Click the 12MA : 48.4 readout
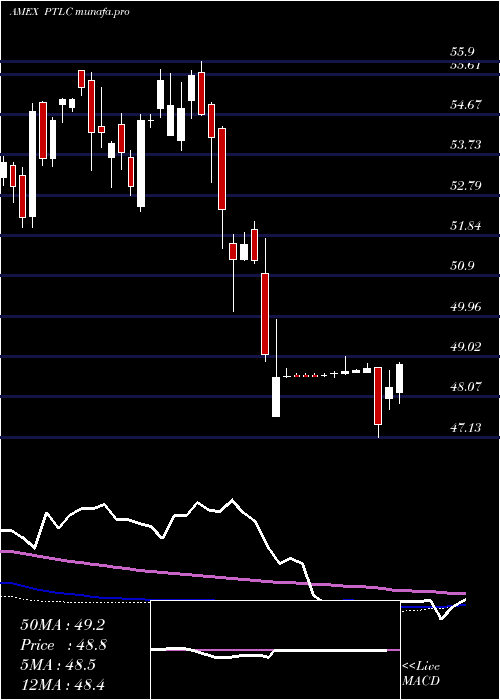This screenshot has height=700, width=500. click(x=62, y=684)
